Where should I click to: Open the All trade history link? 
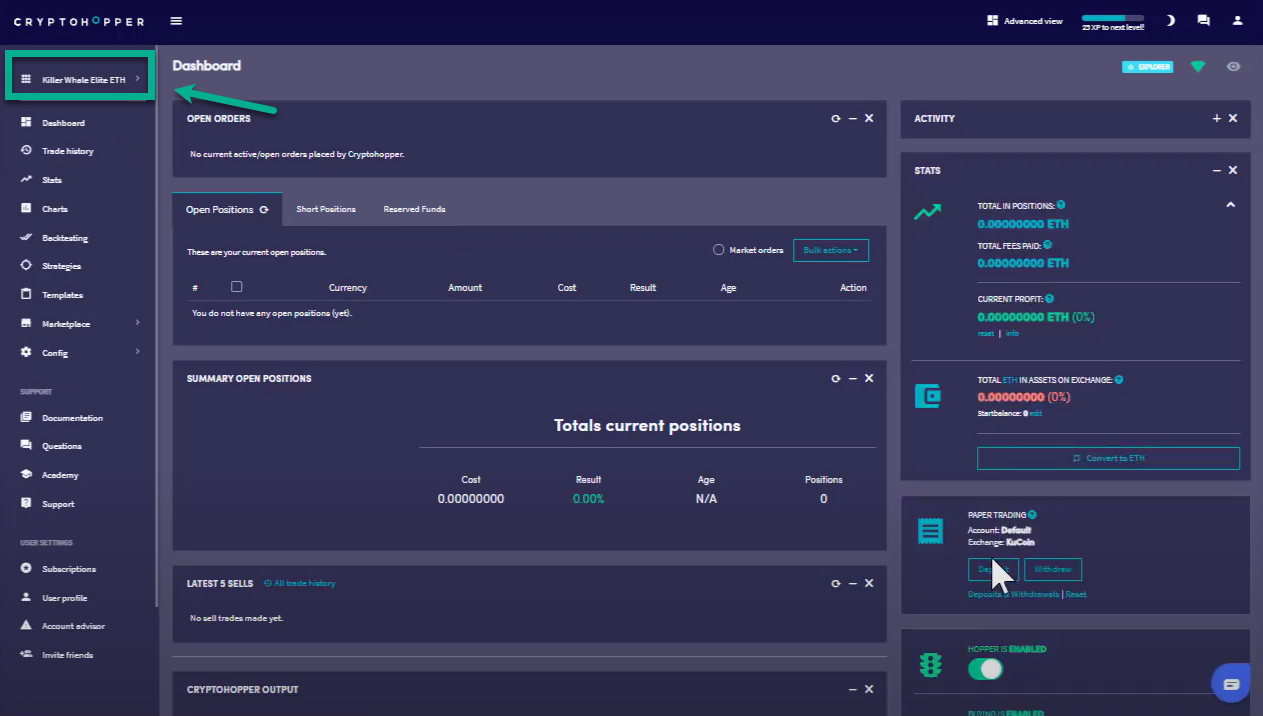pos(300,583)
